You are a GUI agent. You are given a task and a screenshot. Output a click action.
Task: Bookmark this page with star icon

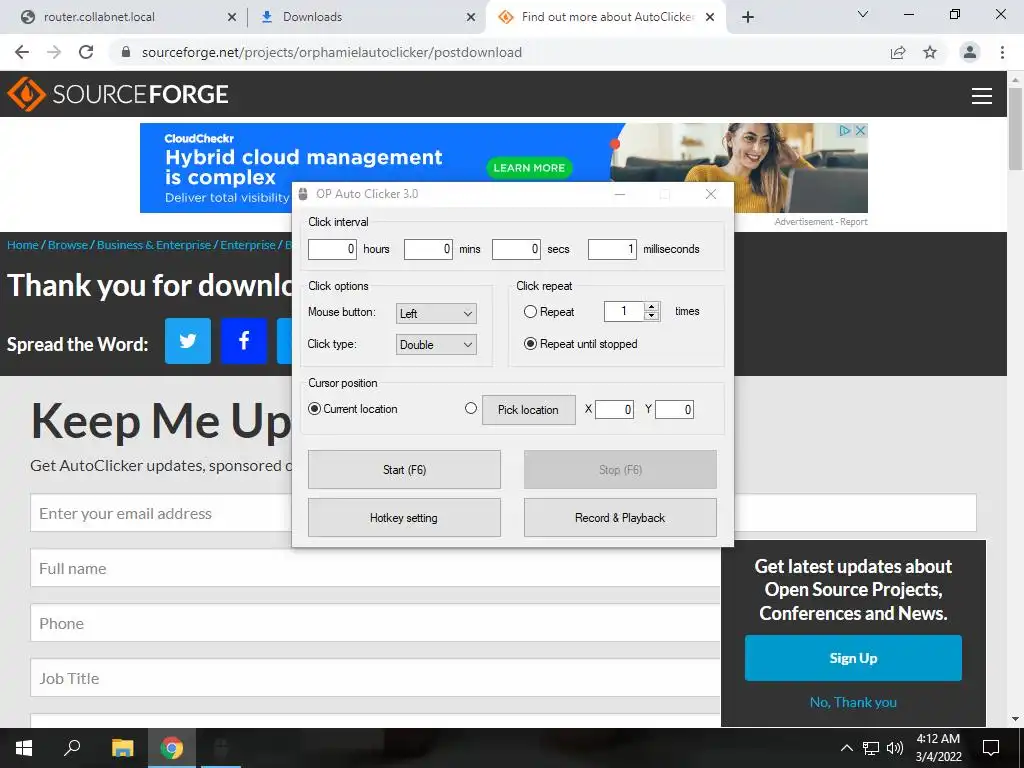pyautogui.click(x=930, y=52)
